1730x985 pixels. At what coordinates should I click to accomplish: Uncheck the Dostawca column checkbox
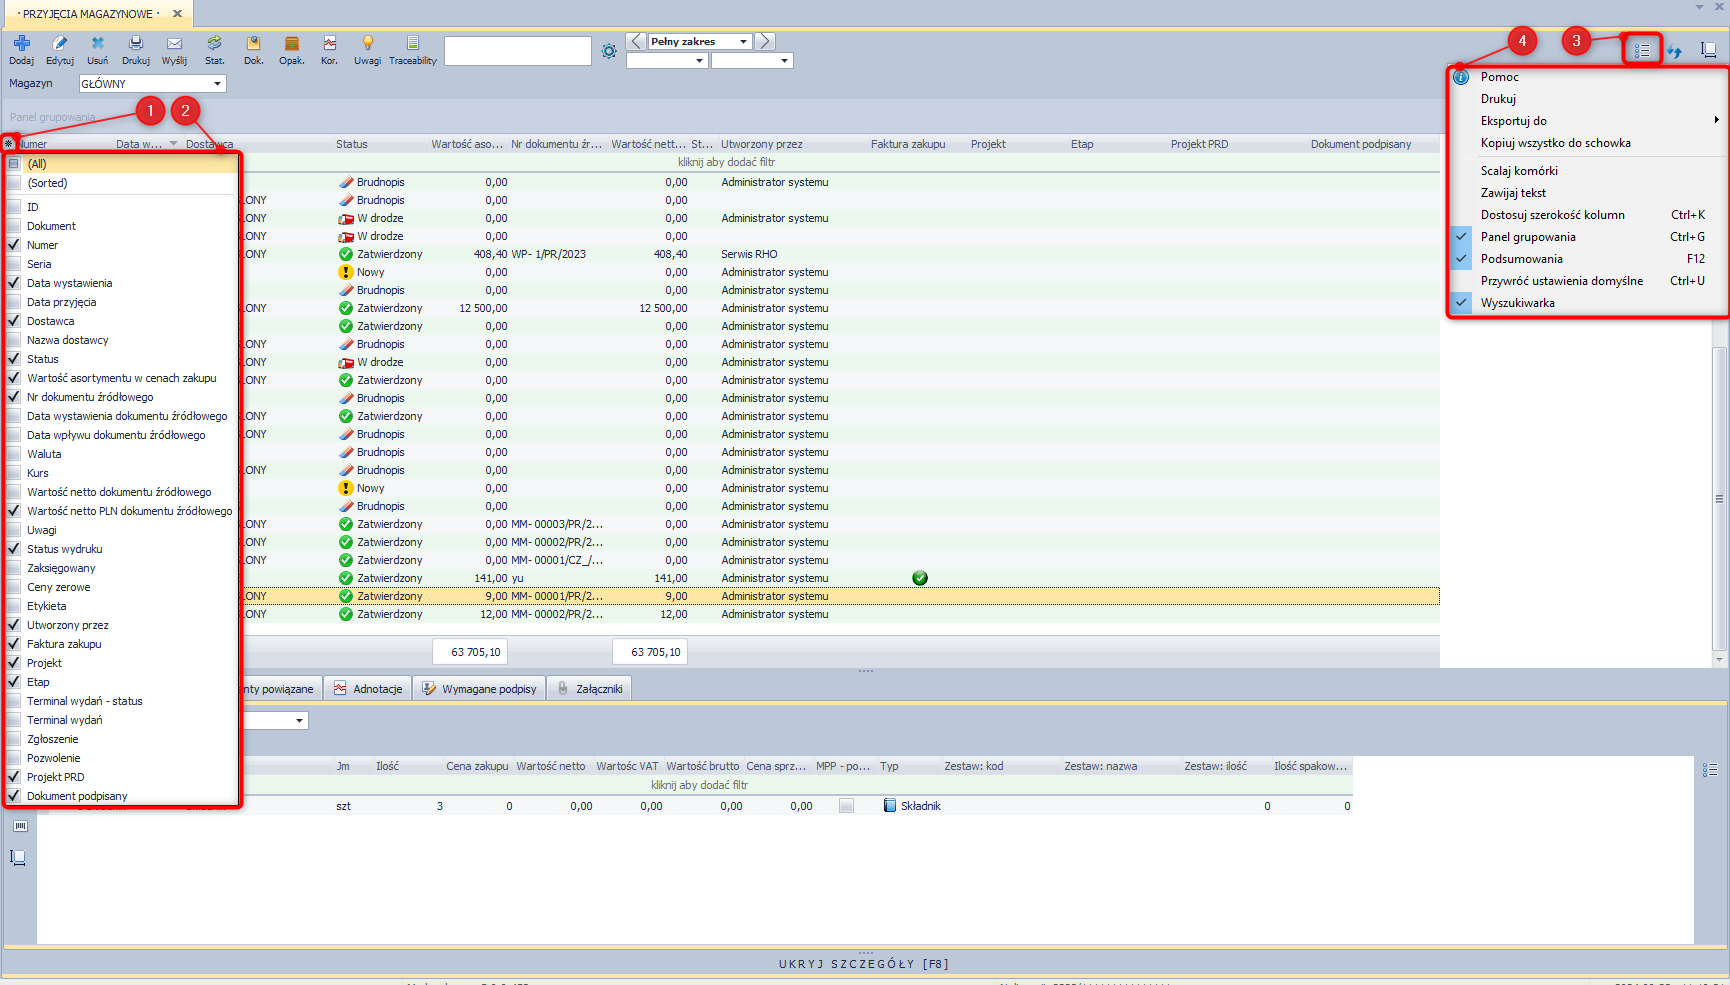tap(14, 321)
